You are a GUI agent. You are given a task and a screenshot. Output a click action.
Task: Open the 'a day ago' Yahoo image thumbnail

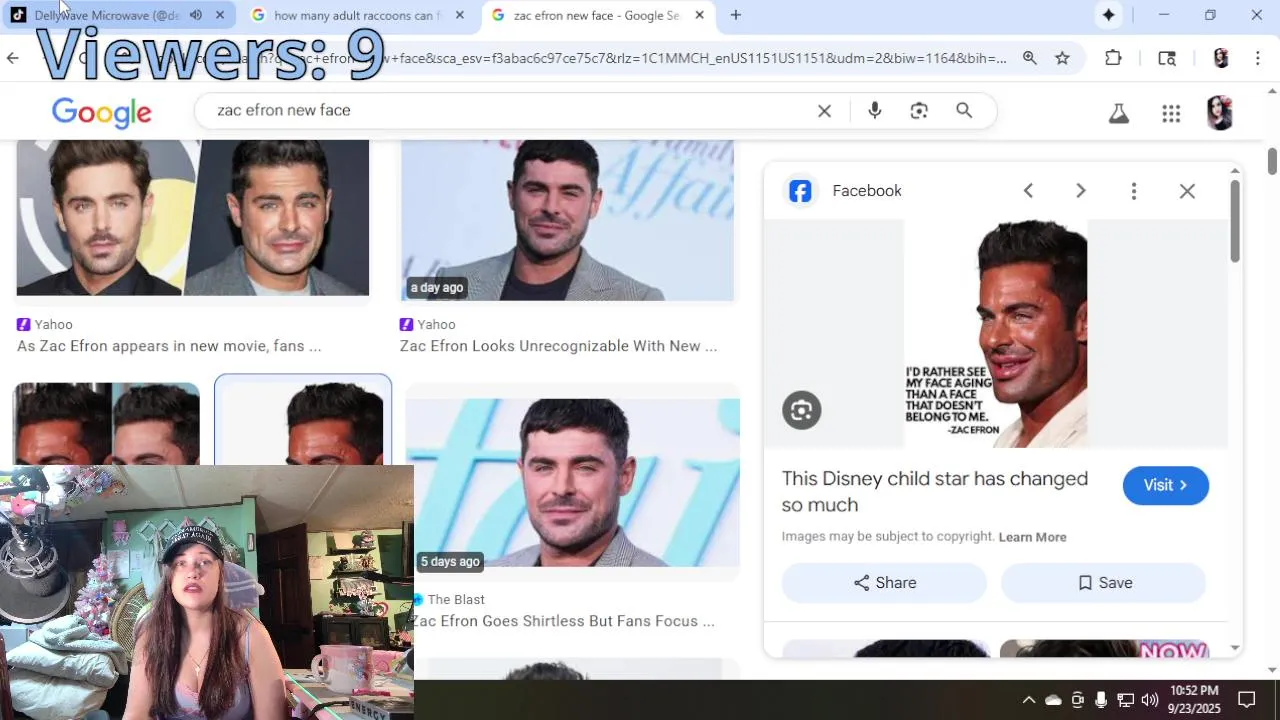[567, 220]
